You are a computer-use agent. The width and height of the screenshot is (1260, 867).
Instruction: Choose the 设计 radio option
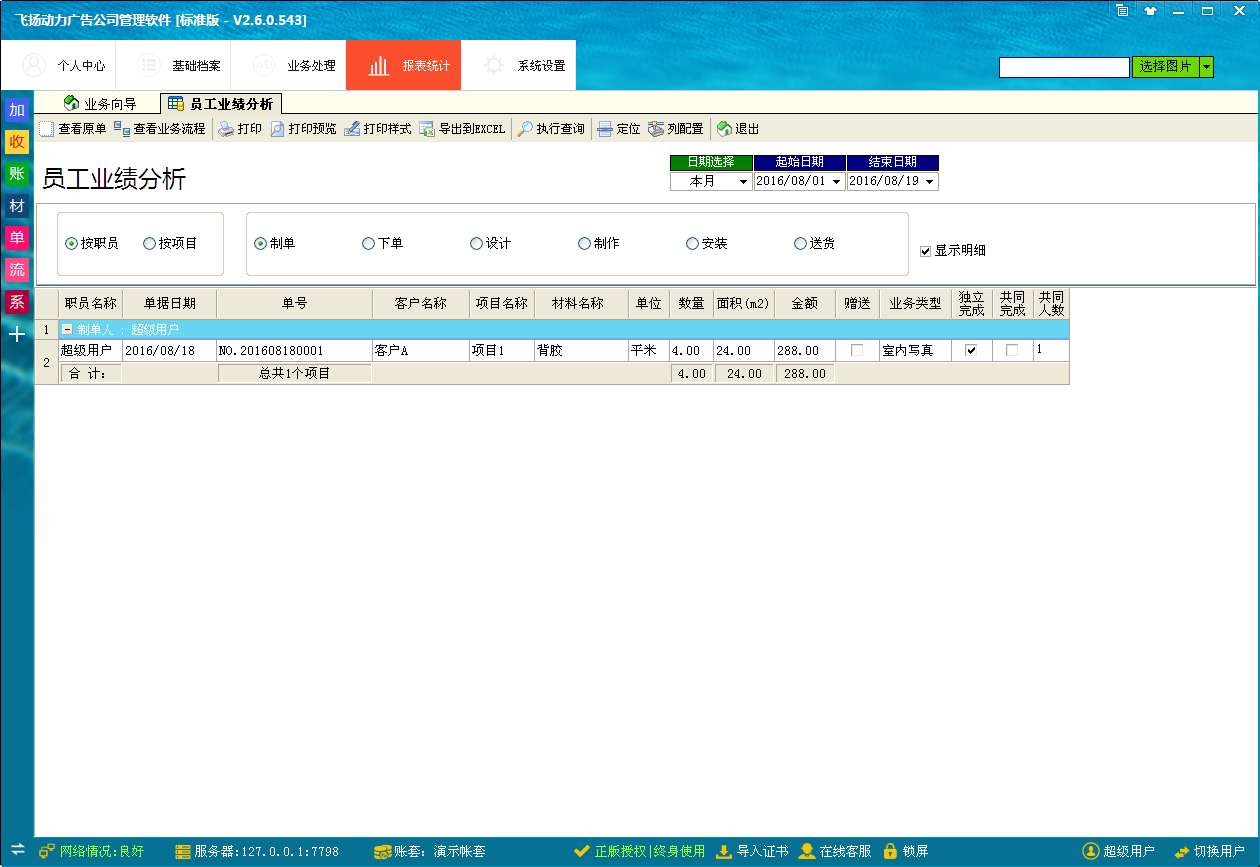tap(477, 243)
